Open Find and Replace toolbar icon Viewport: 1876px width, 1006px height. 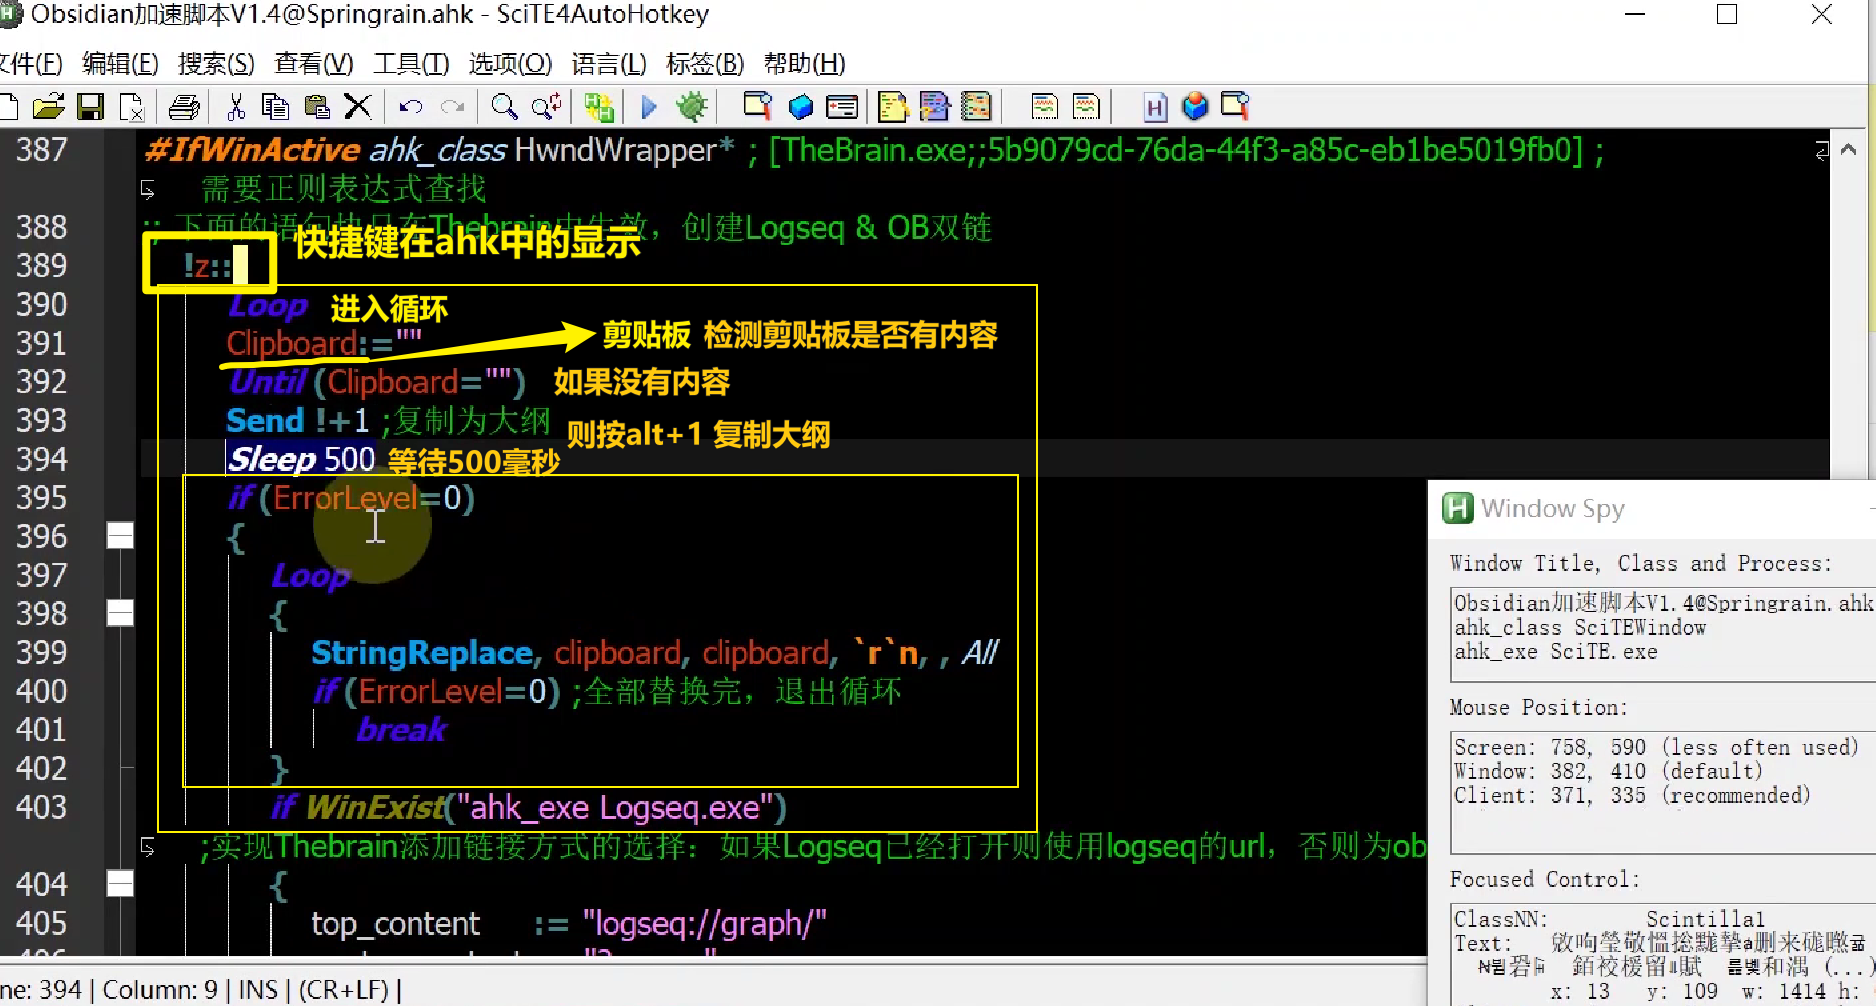coord(547,106)
